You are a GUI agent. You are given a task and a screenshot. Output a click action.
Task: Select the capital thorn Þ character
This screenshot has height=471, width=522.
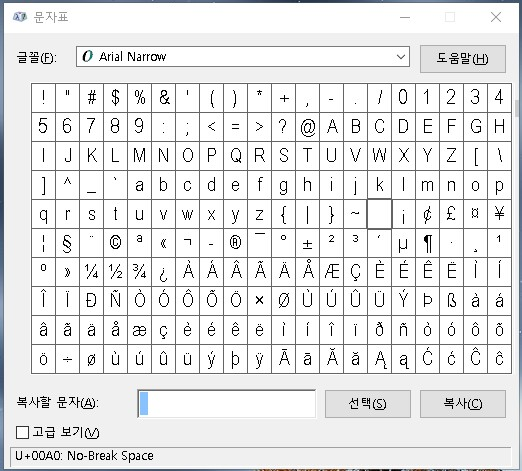(427, 301)
